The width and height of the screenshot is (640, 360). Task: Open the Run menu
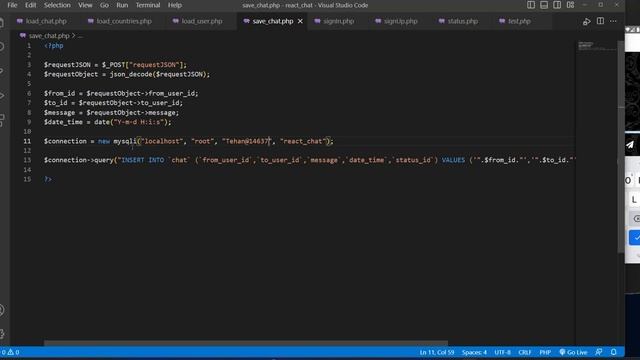click(x=122, y=5)
